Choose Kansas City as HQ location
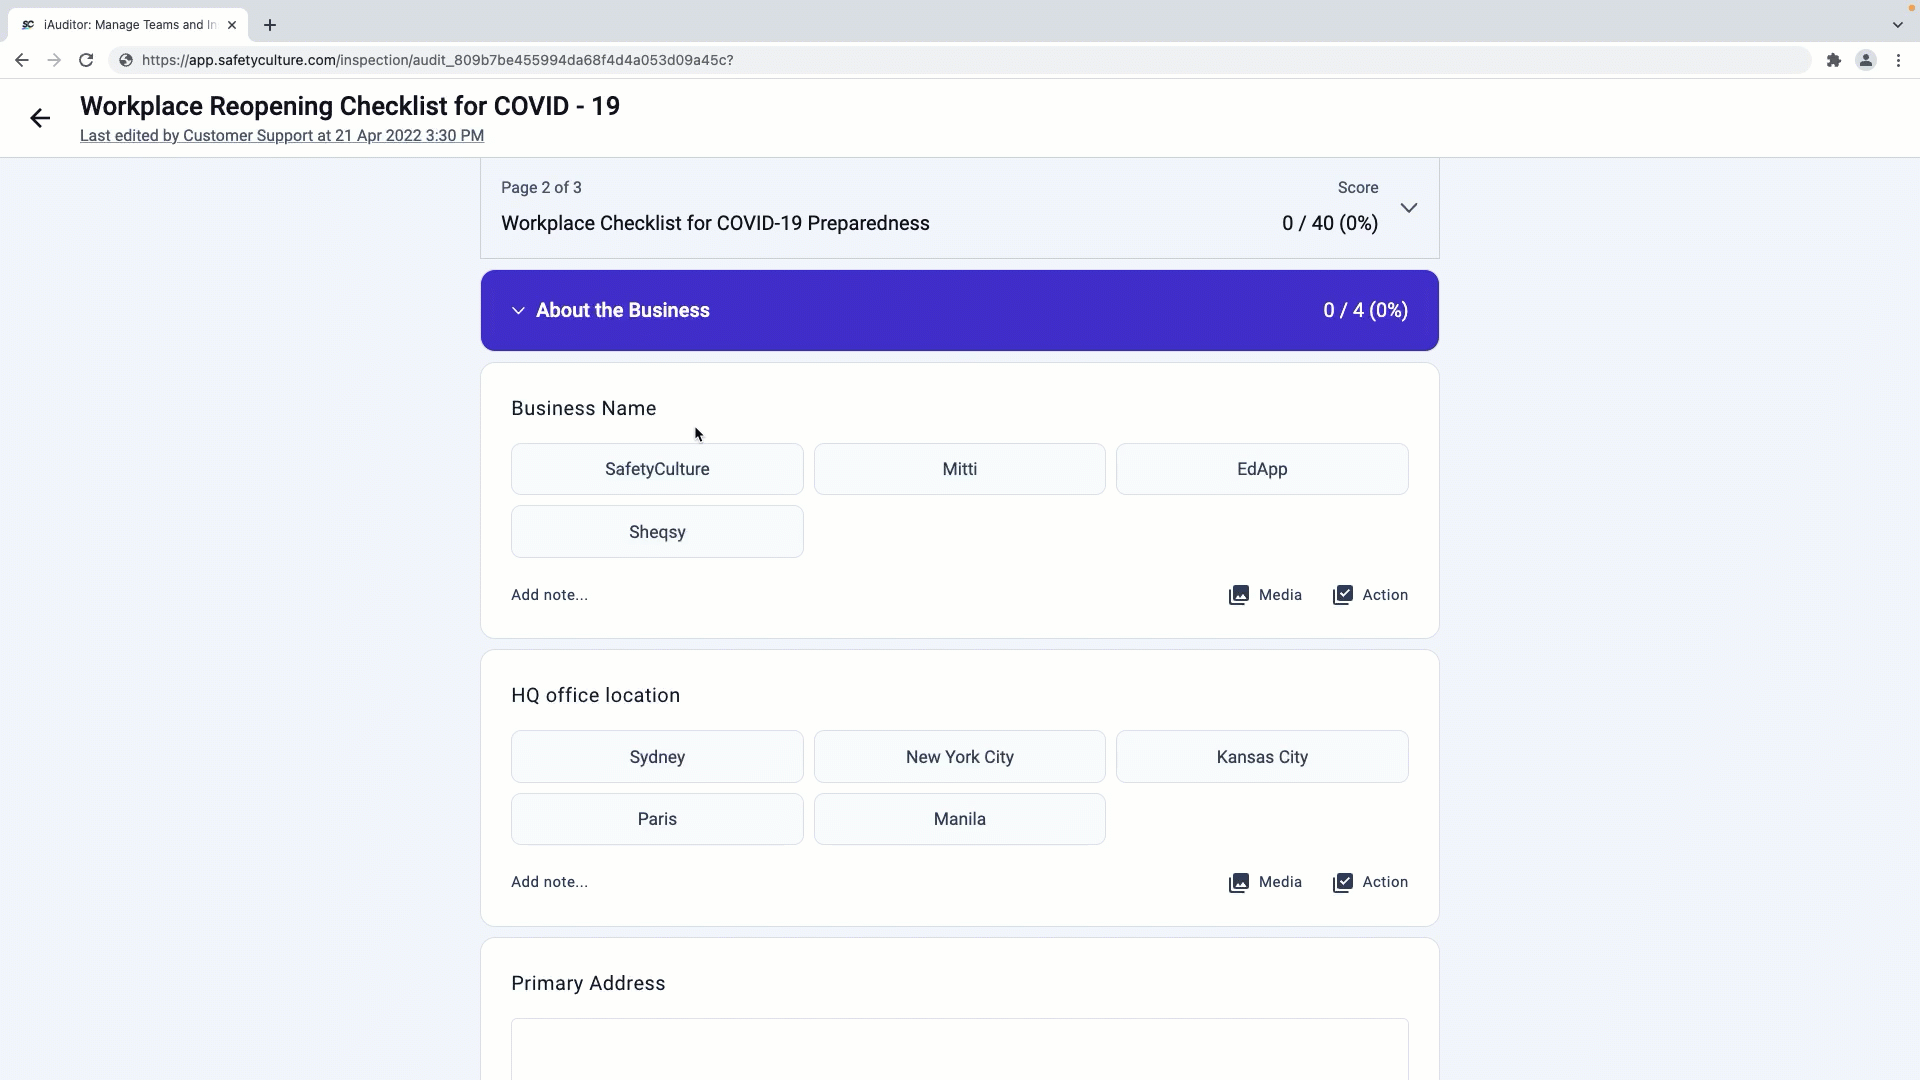 tap(1262, 757)
